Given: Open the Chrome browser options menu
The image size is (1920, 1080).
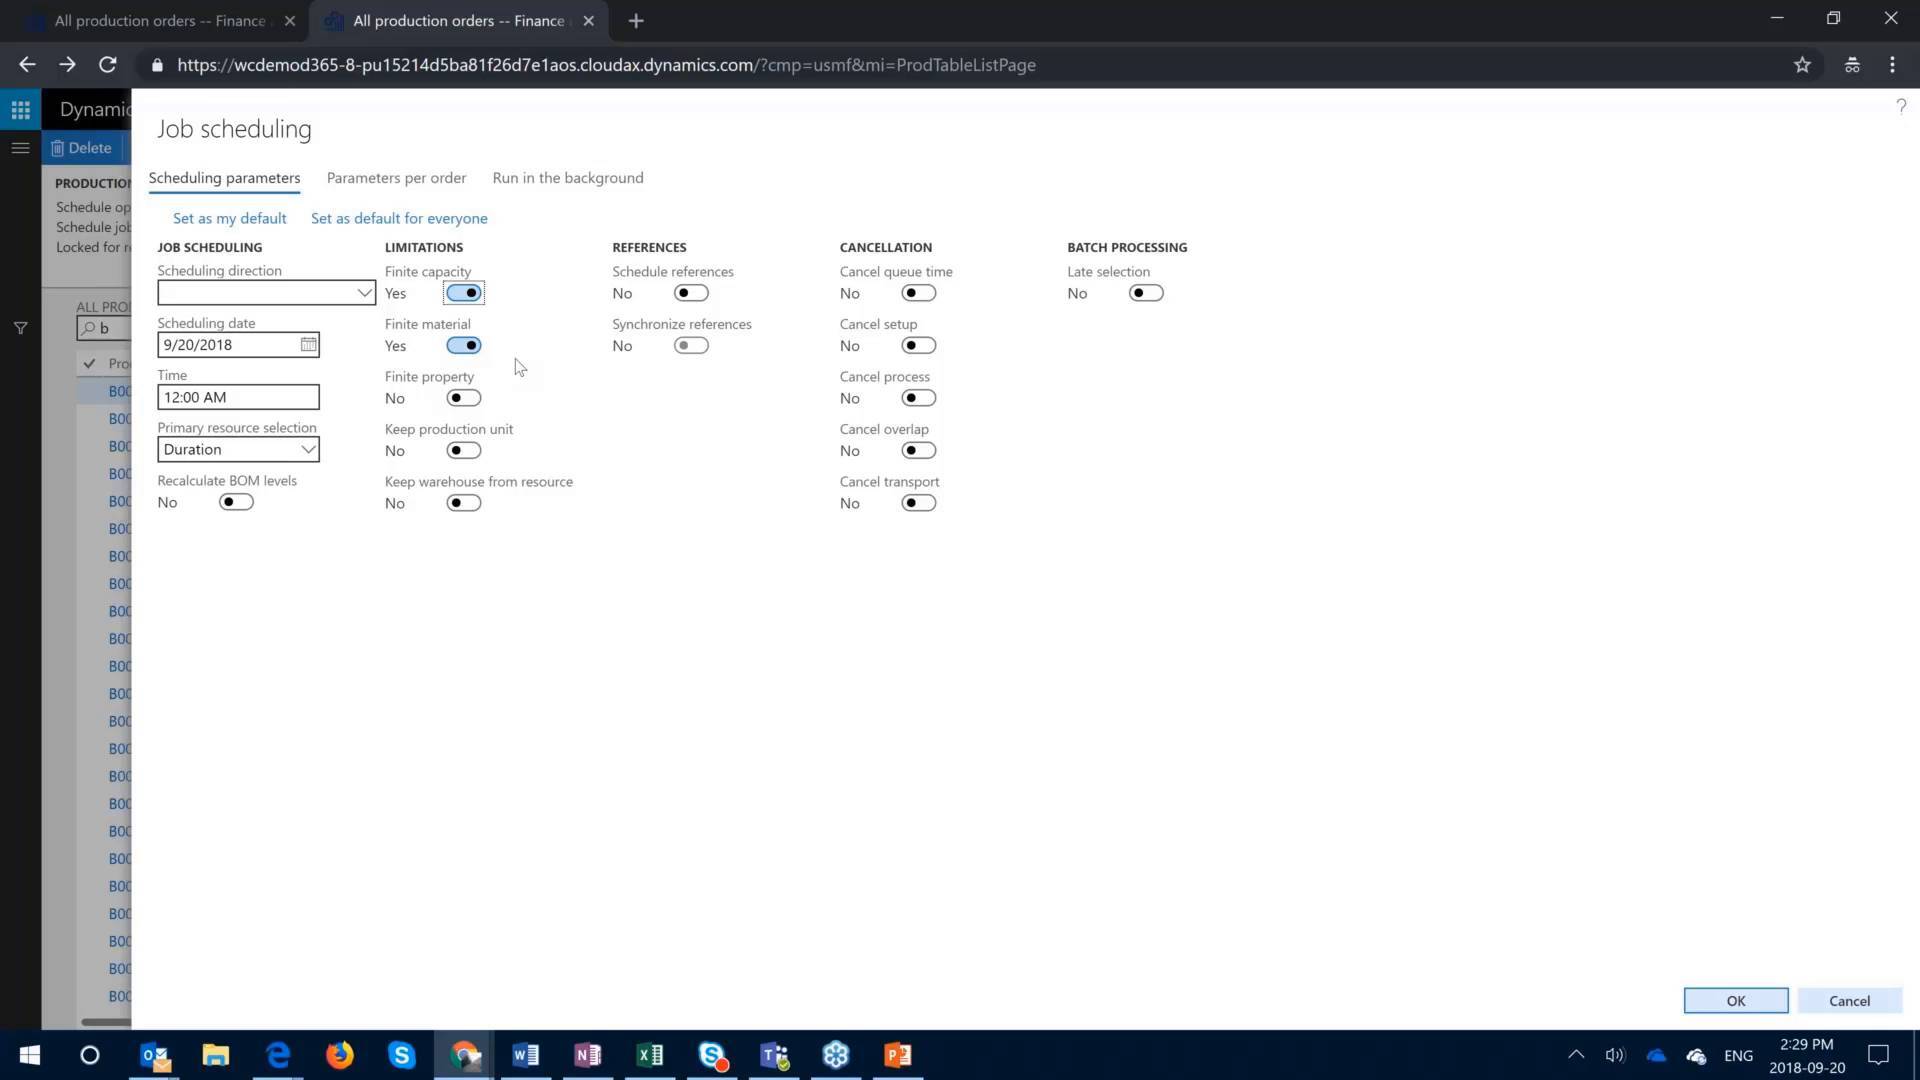Looking at the screenshot, I should [x=1891, y=64].
